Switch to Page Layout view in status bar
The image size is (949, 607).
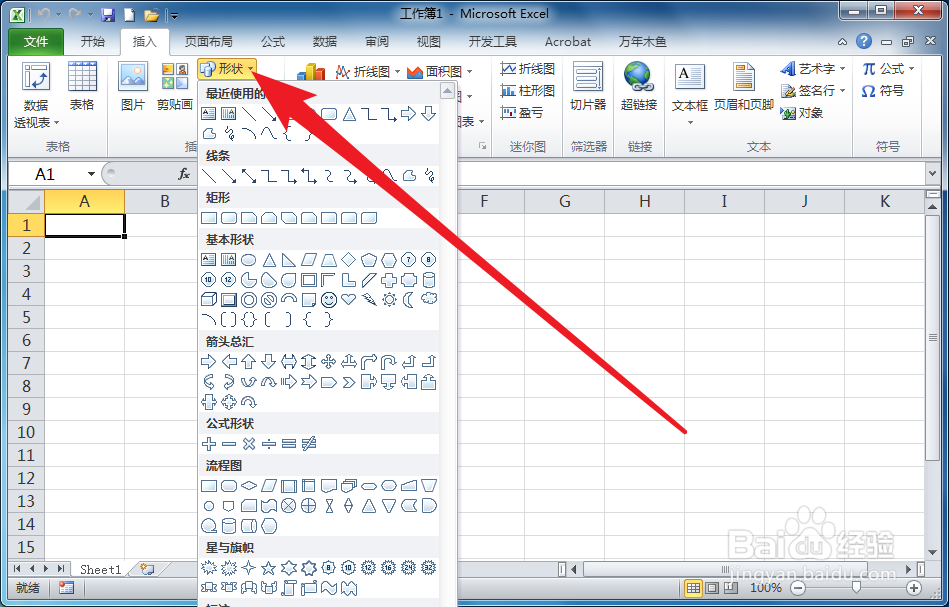[x=712, y=588]
